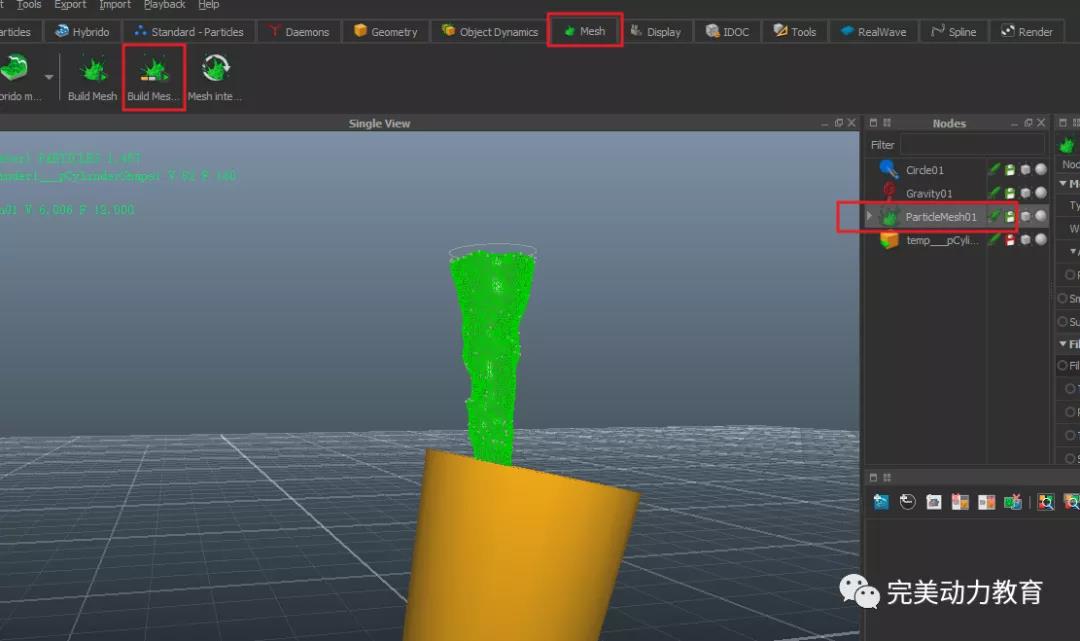Open the Playback menu
This screenshot has height=641, width=1080.
(x=165, y=5)
